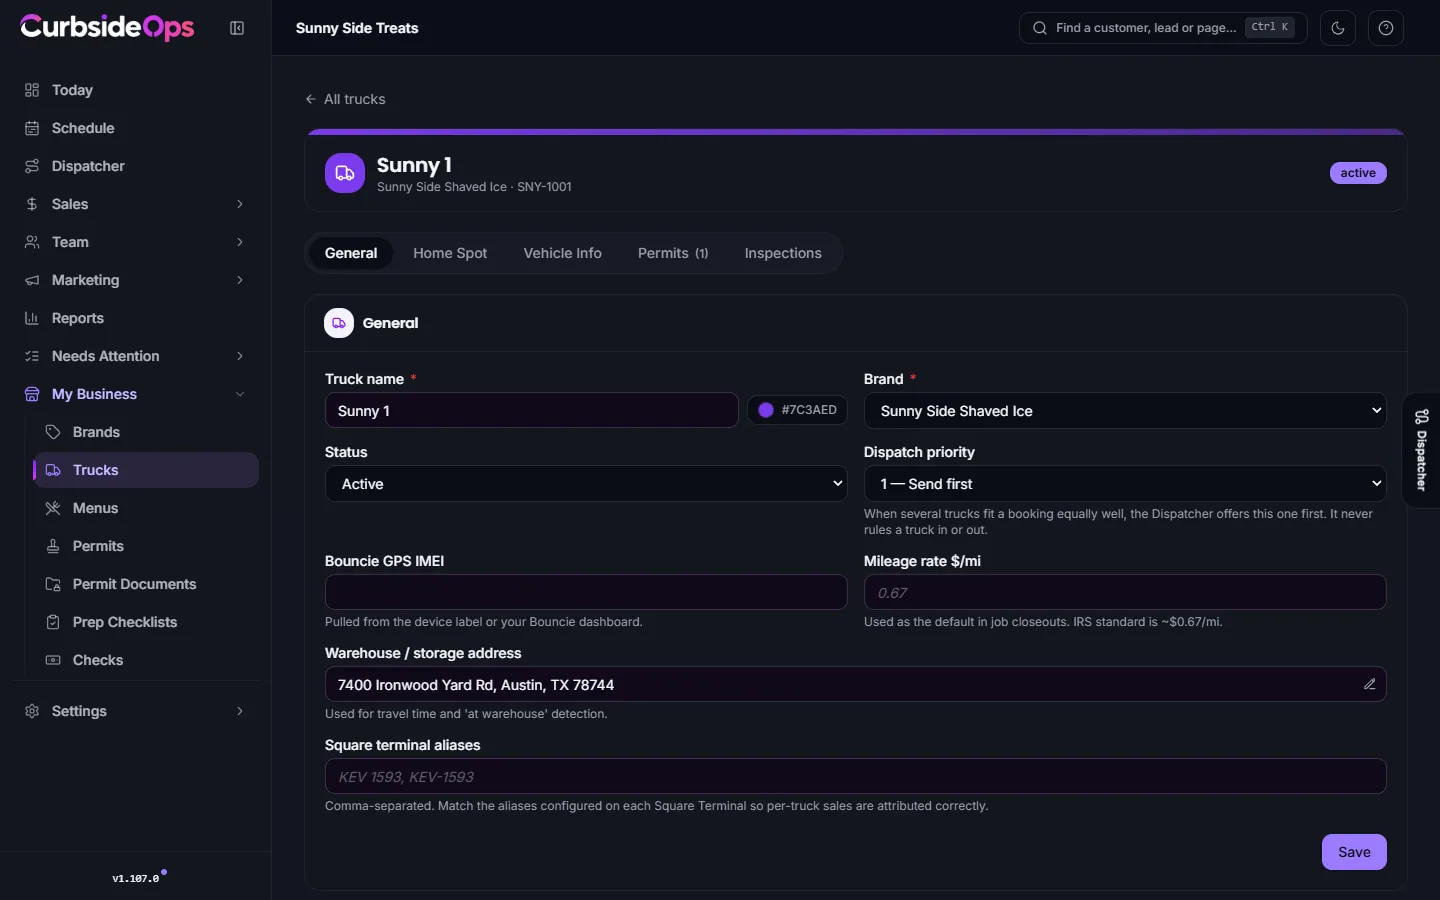Open help question mark icon

coord(1386,28)
